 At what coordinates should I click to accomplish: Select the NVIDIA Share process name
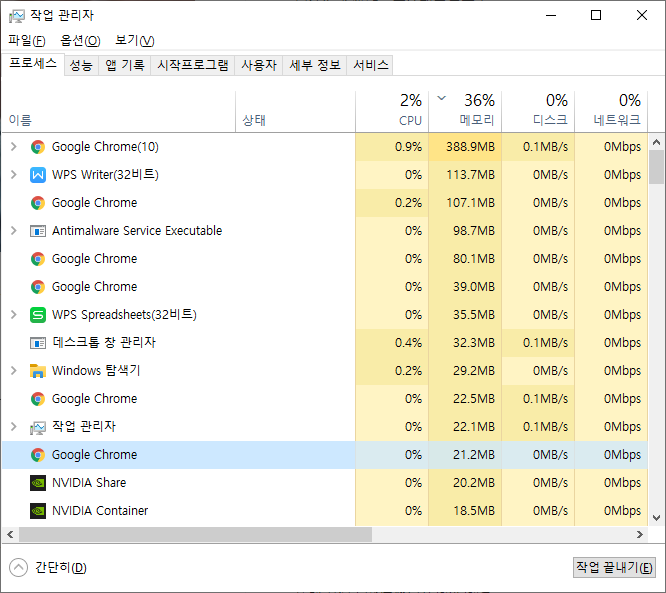tap(89, 483)
